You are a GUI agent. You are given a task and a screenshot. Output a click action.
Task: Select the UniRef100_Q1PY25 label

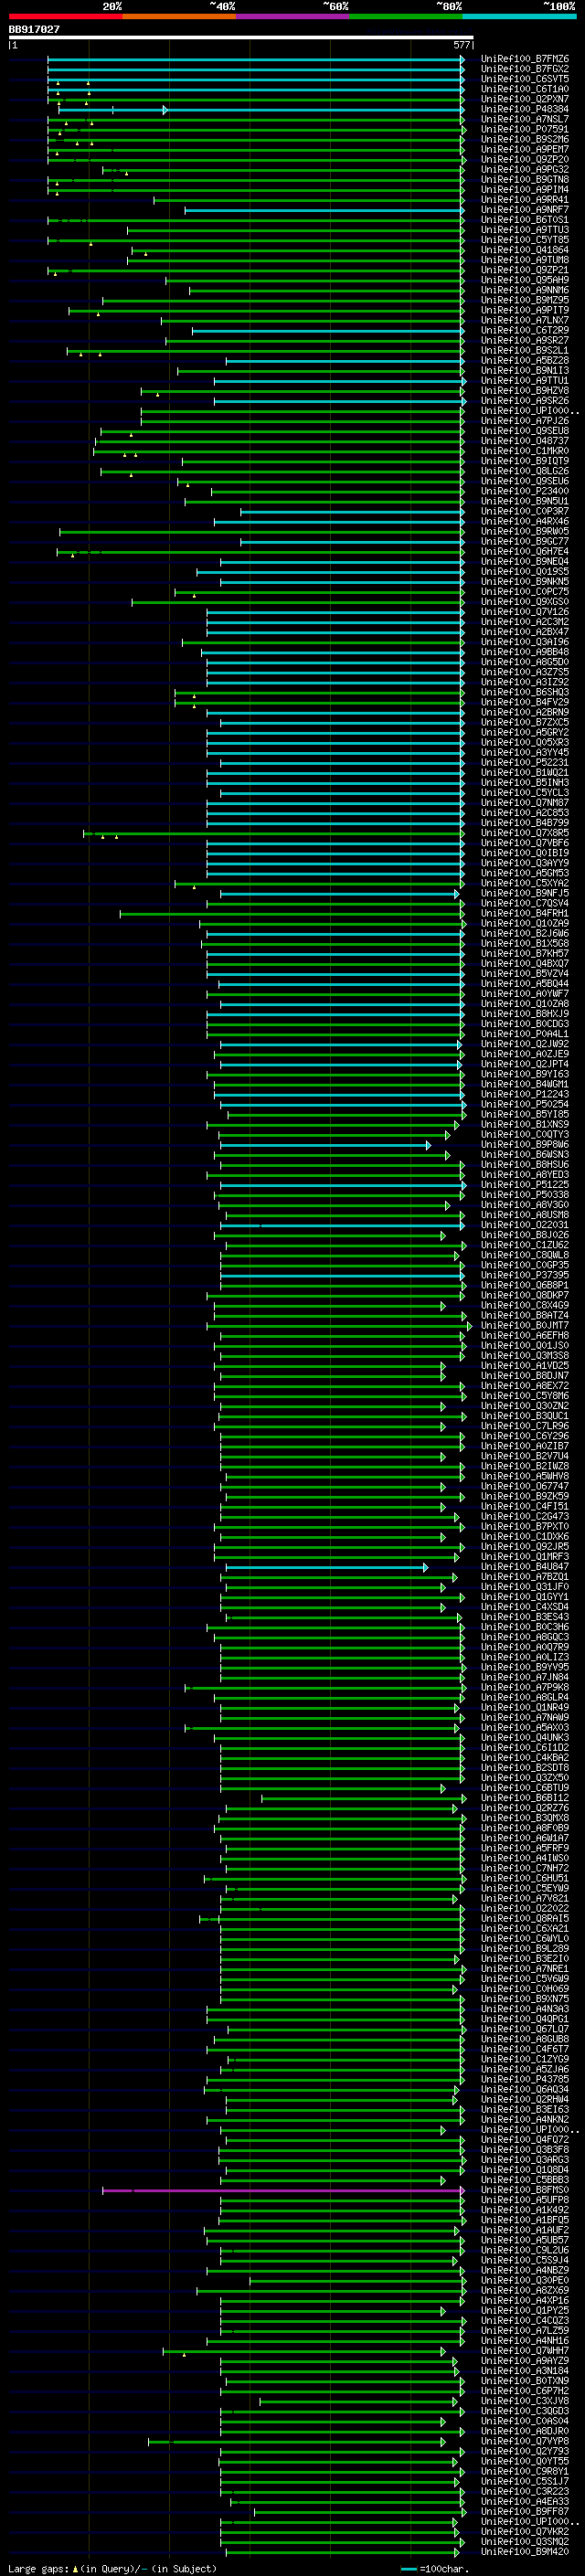pos(525,2310)
